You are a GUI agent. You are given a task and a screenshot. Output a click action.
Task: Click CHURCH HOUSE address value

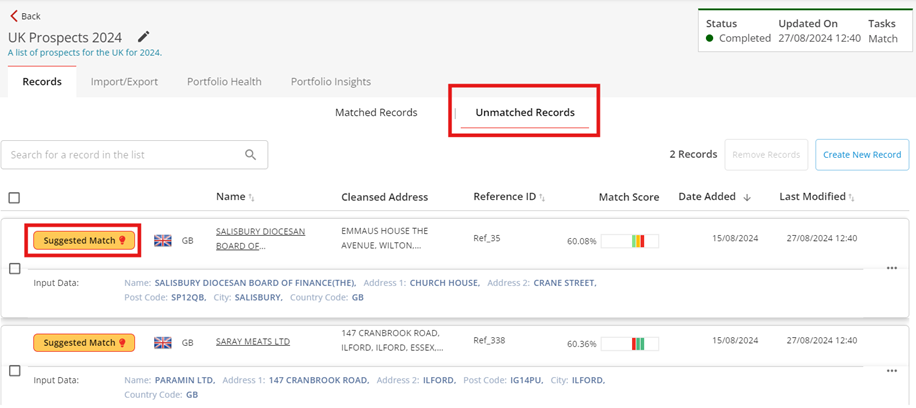coord(445,283)
